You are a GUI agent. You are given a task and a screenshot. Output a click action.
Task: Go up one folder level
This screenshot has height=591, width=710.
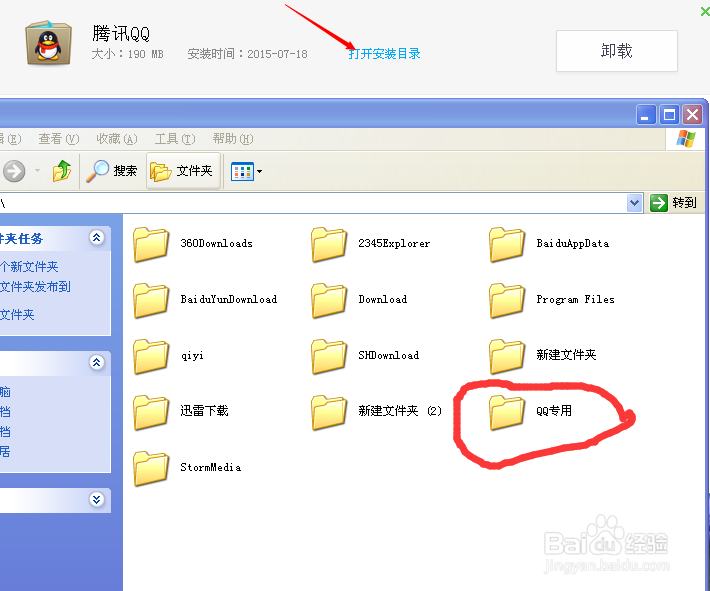pos(62,171)
